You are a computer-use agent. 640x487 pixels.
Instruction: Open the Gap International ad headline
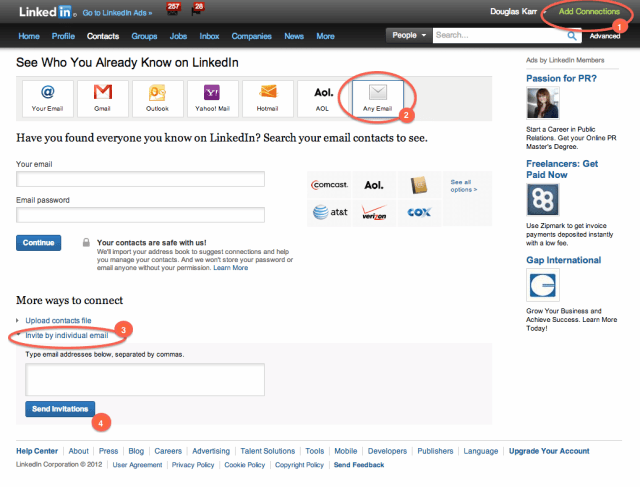(563, 260)
